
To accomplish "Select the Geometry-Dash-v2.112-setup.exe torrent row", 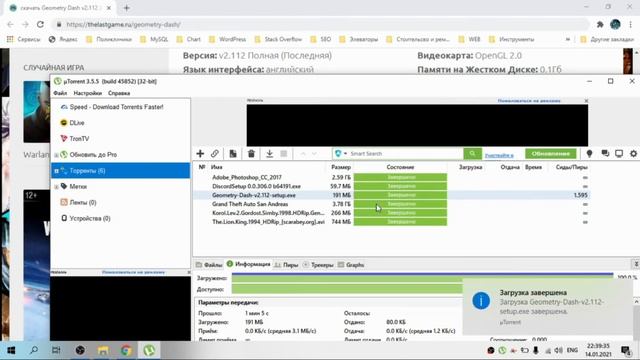I will 392,195.
